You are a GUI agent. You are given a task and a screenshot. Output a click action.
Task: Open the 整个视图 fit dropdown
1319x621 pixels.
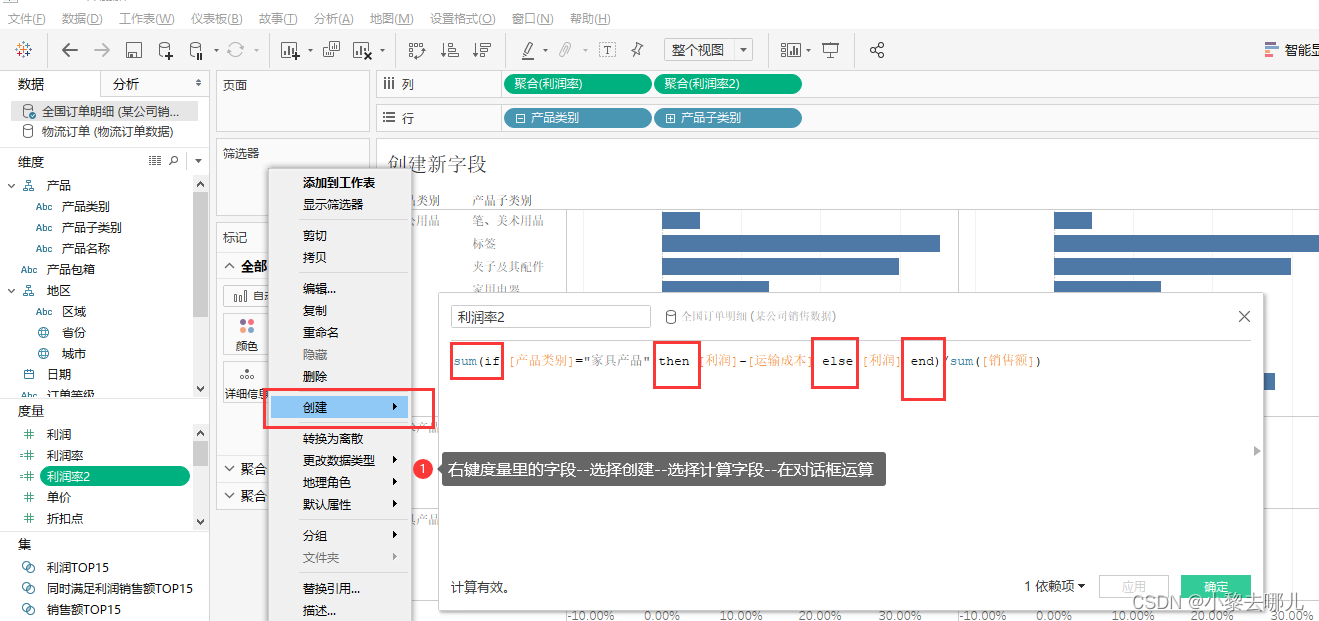click(x=743, y=49)
